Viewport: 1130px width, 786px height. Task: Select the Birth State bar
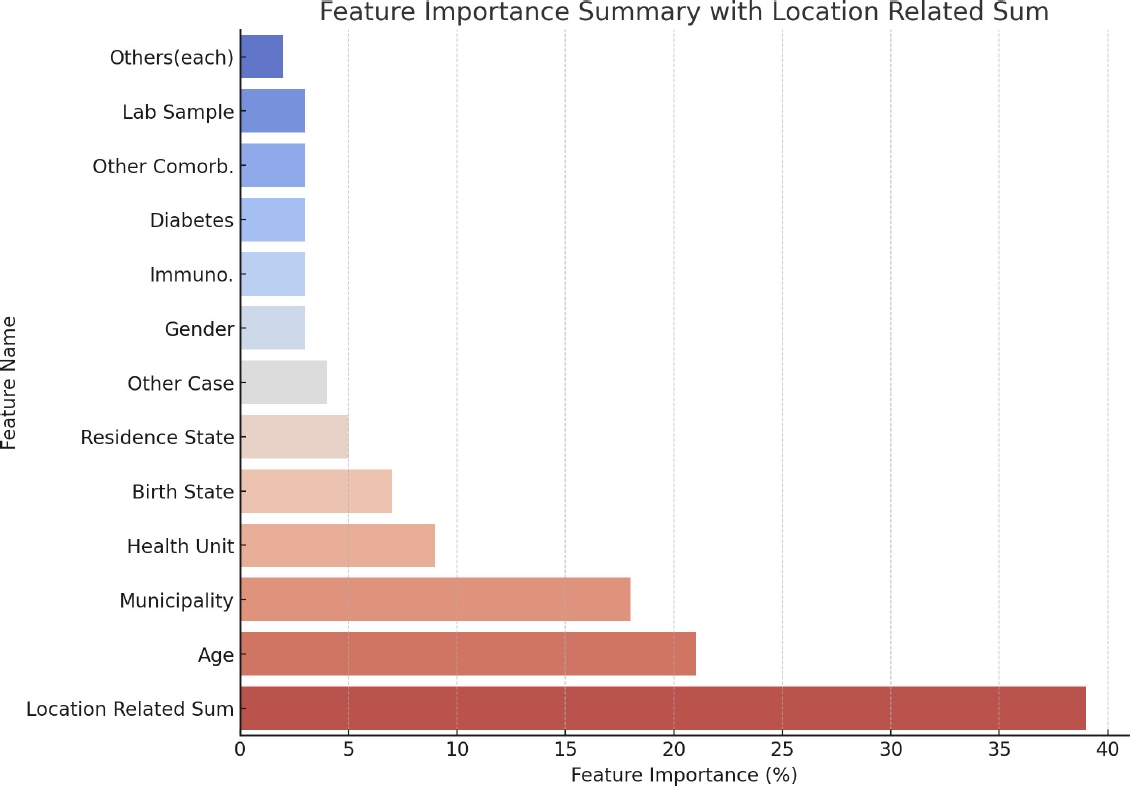tap(315, 491)
